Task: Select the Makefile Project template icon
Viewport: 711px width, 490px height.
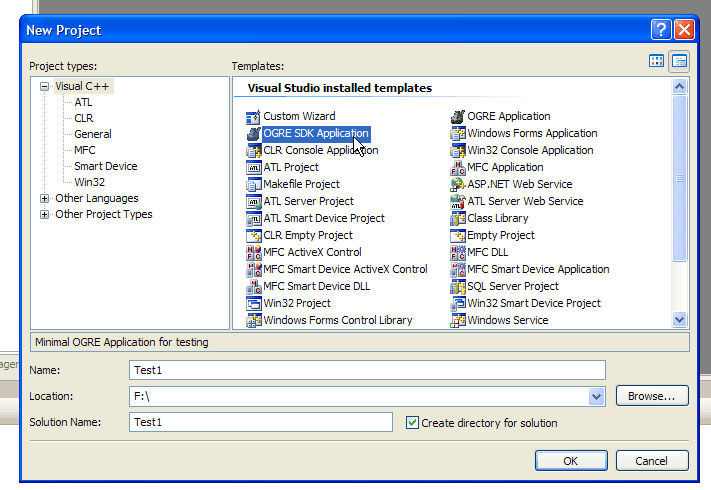Action: (253, 184)
